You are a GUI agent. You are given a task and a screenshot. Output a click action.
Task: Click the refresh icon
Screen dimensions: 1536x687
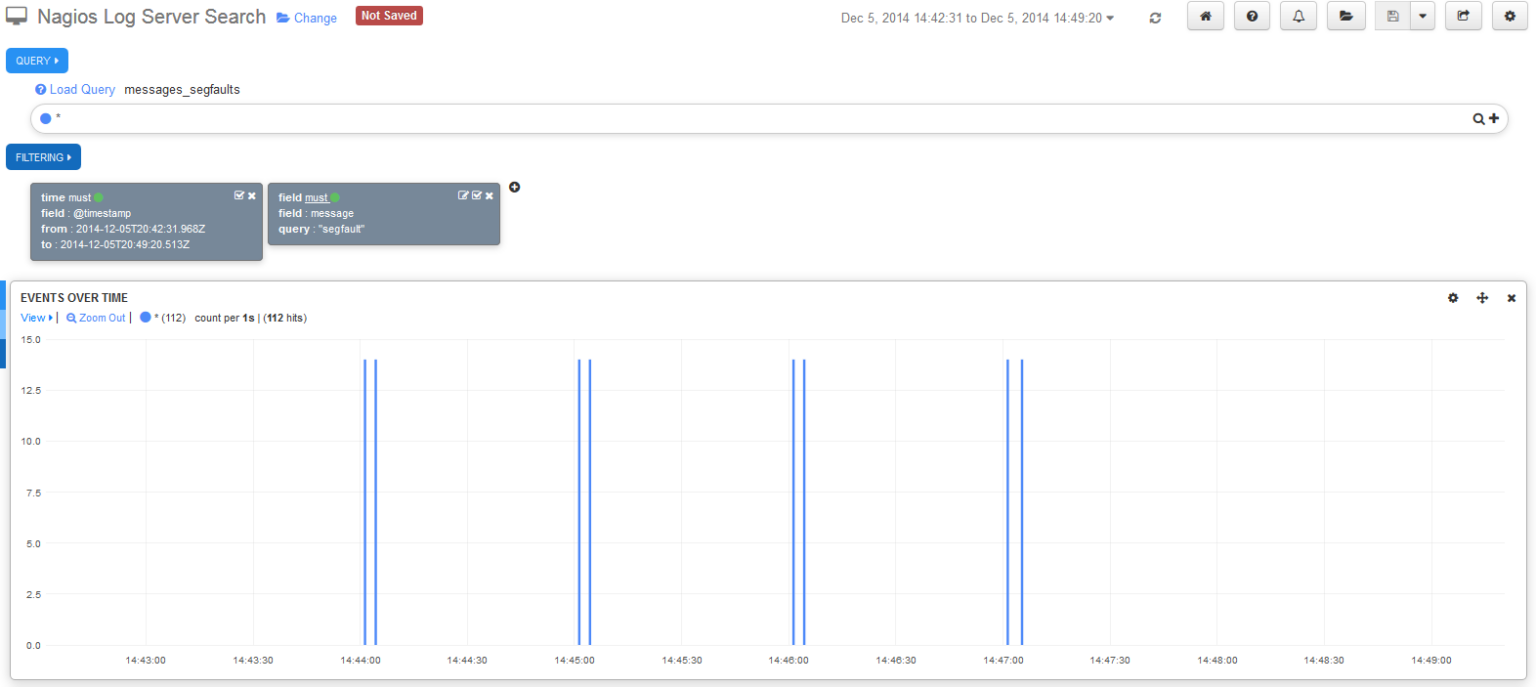click(1155, 18)
